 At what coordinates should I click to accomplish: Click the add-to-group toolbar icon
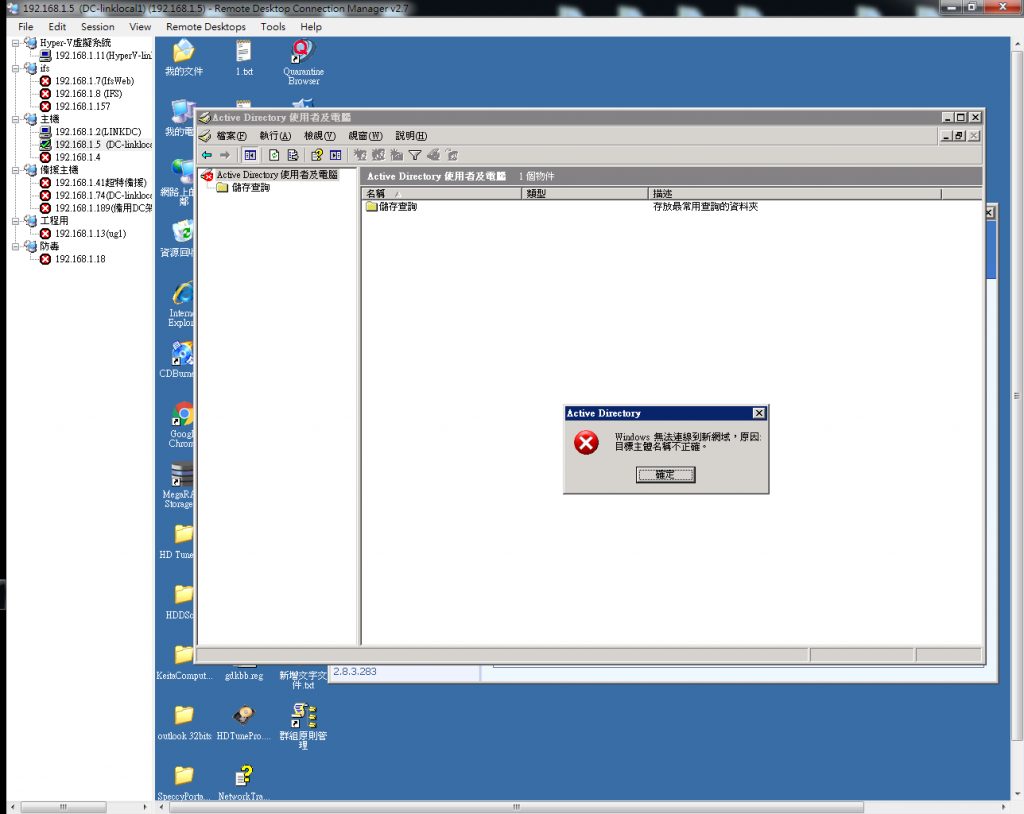coord(451,155)
